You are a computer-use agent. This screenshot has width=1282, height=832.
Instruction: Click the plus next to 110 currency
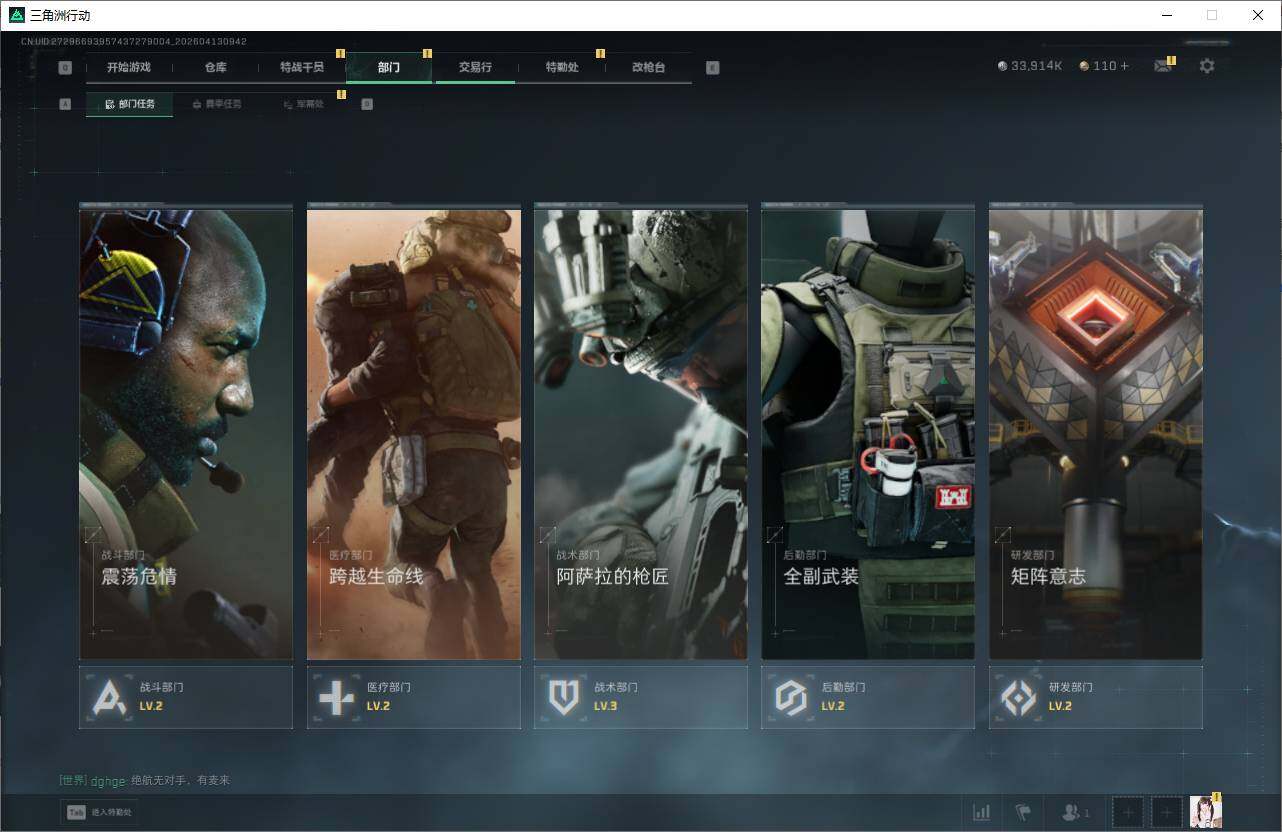pos(1124,66)
